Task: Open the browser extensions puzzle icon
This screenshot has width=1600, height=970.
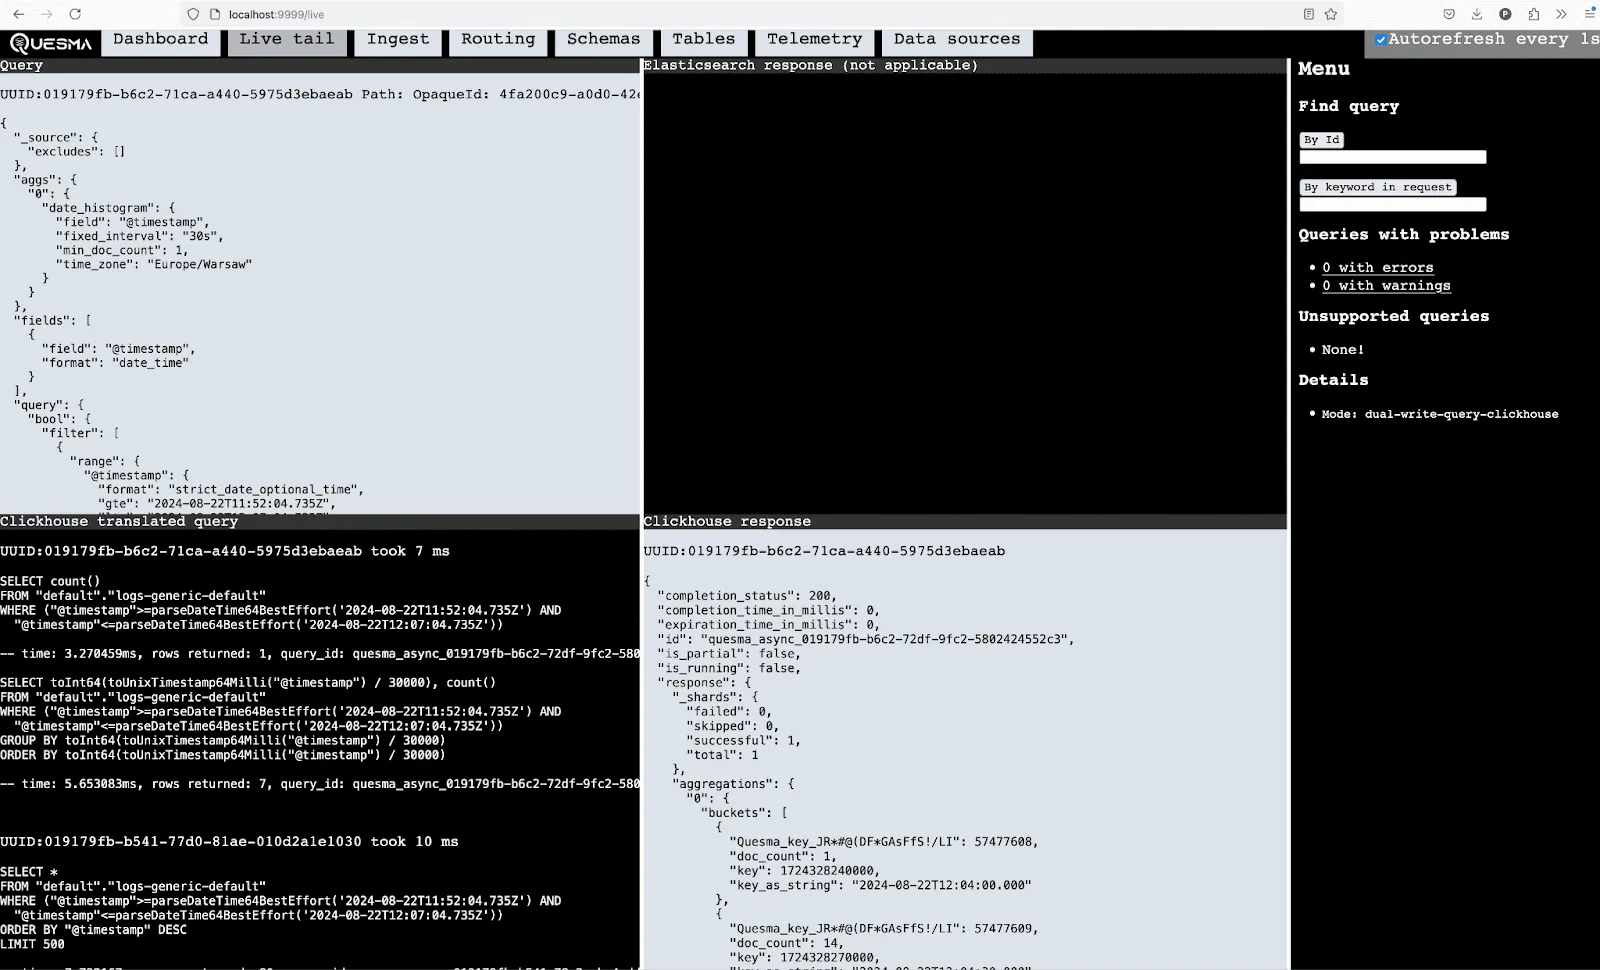Action: point(1533,14)
